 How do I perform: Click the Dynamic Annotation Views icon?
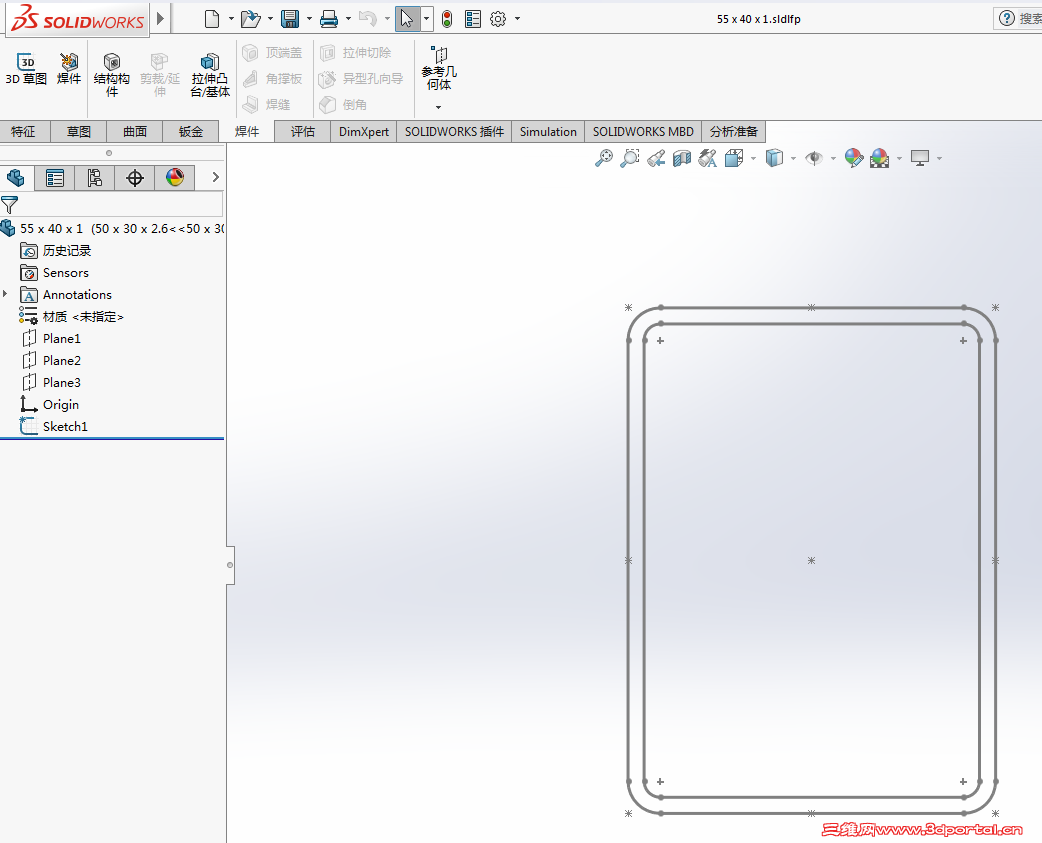coord(708,158)
